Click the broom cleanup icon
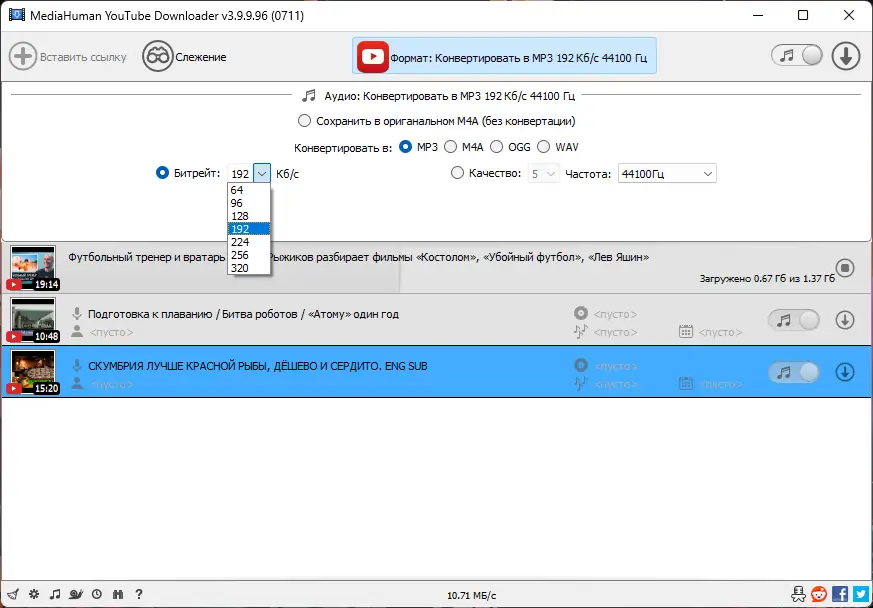This screenshot has width=873, height=608. 14,595
